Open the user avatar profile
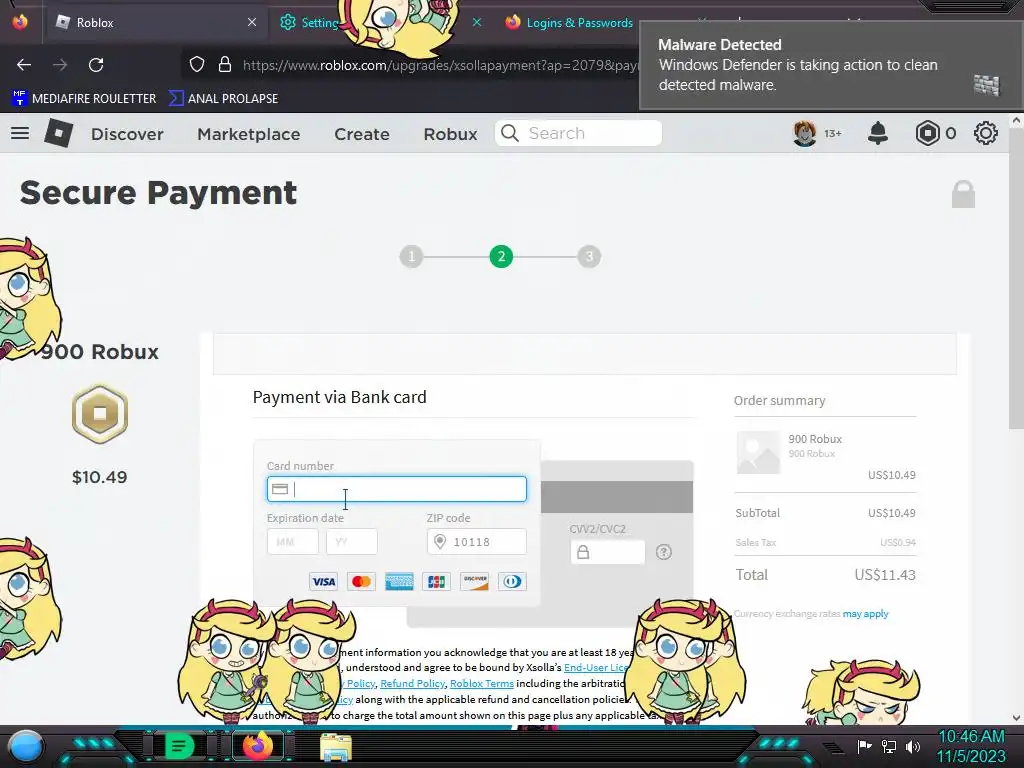This screenshot has height=768, width=1024. 805,133
